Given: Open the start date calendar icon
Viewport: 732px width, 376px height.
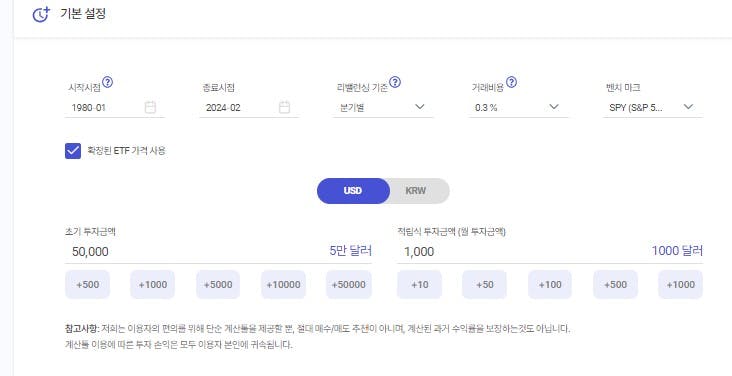Looking at the screenshot, I should (150, 107).
